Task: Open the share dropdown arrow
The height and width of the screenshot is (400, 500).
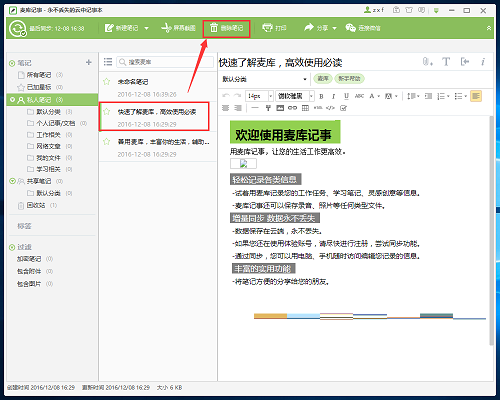Action: (334, 28)
